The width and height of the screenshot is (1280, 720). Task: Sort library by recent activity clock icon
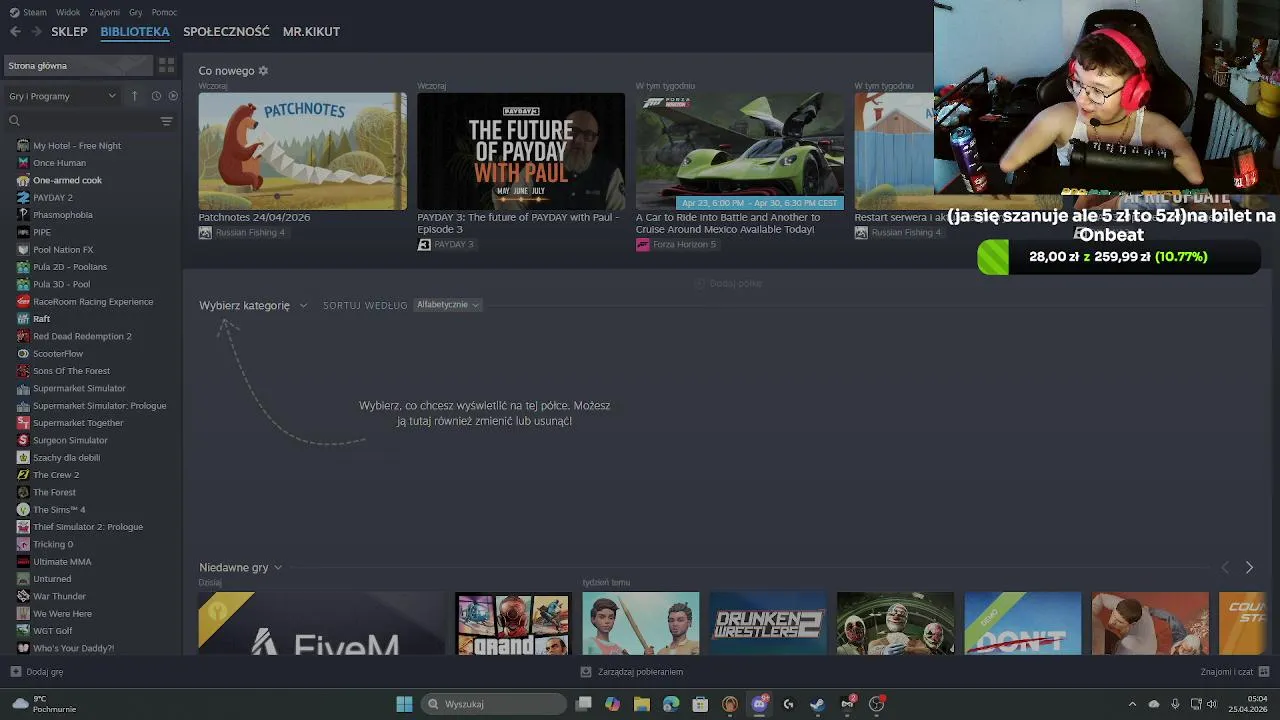pyautogui.click(x=156, y=96)
